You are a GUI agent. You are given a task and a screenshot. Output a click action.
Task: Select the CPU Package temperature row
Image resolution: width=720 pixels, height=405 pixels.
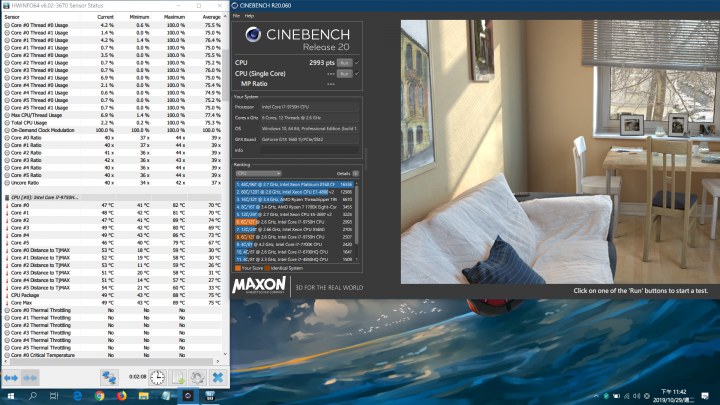112,295
